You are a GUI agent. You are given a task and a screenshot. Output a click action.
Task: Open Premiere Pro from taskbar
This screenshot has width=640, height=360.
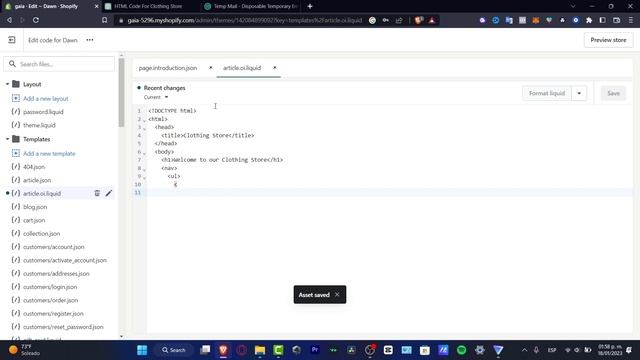pyautogui.click(x=315, y=350)
